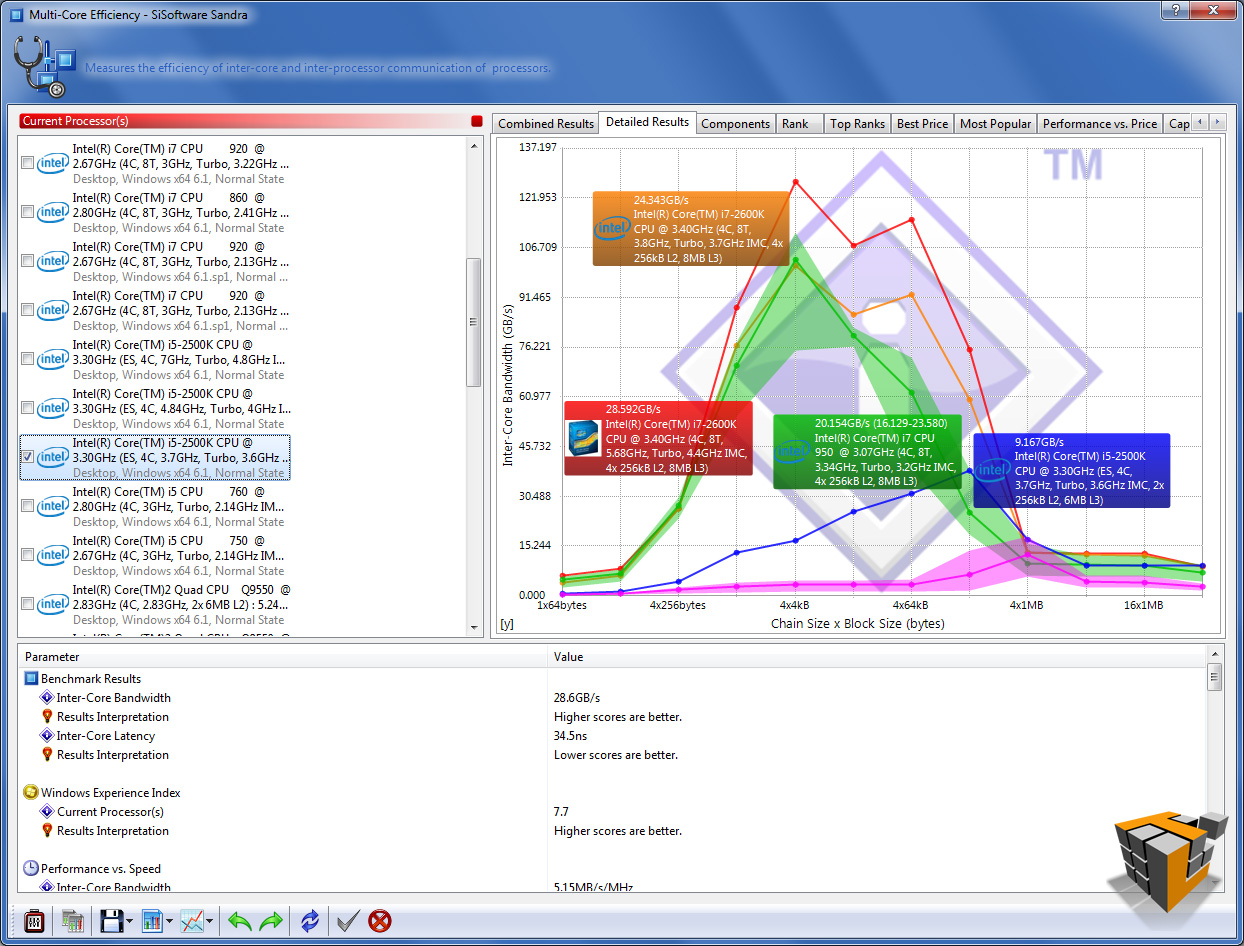1244x946 pixels.
Task: Select the Windows Experience Index 7.7 value
Action: point(561,812)
